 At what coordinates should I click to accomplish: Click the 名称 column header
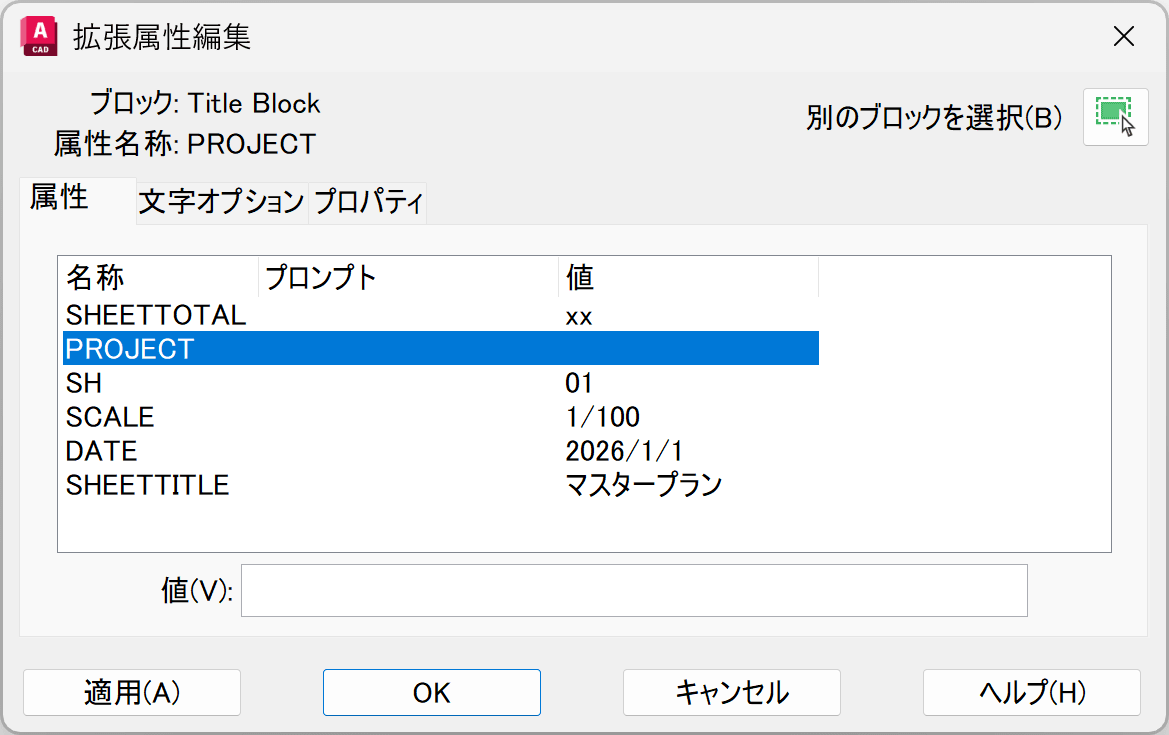click(158, 277)
